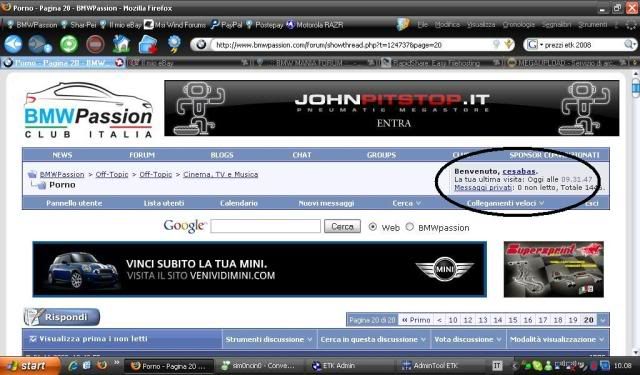Follow the Cinema, TV e Musica link
The image size is (640, 375).
pos(220,174)
